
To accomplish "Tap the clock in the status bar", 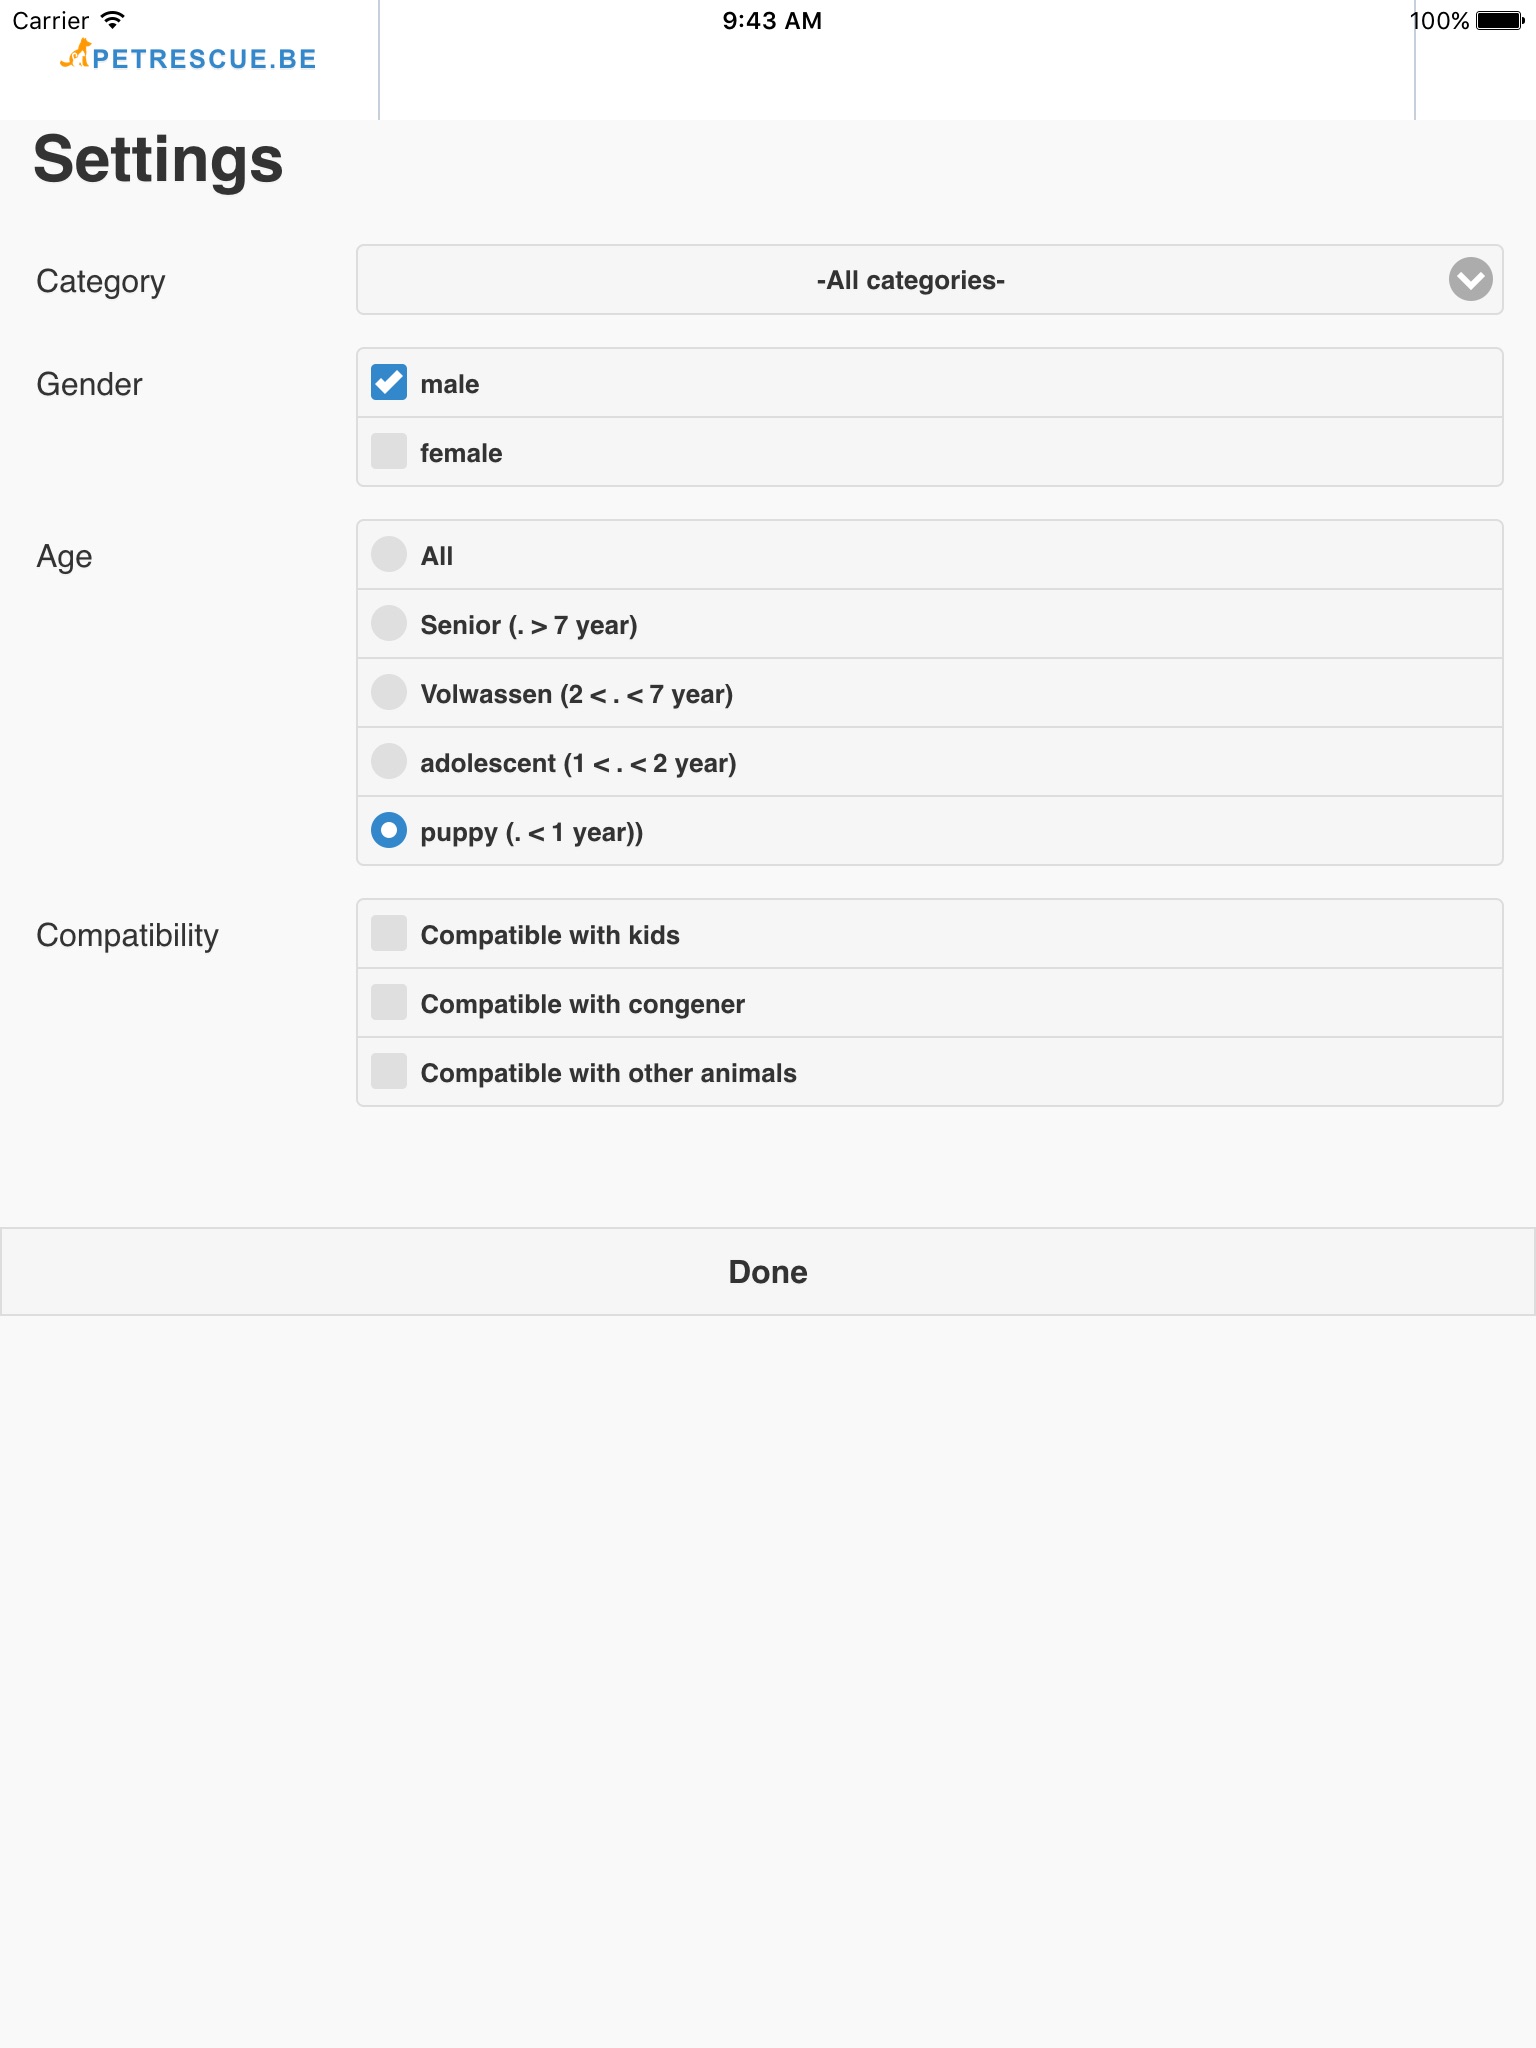I will coord(771,21).
